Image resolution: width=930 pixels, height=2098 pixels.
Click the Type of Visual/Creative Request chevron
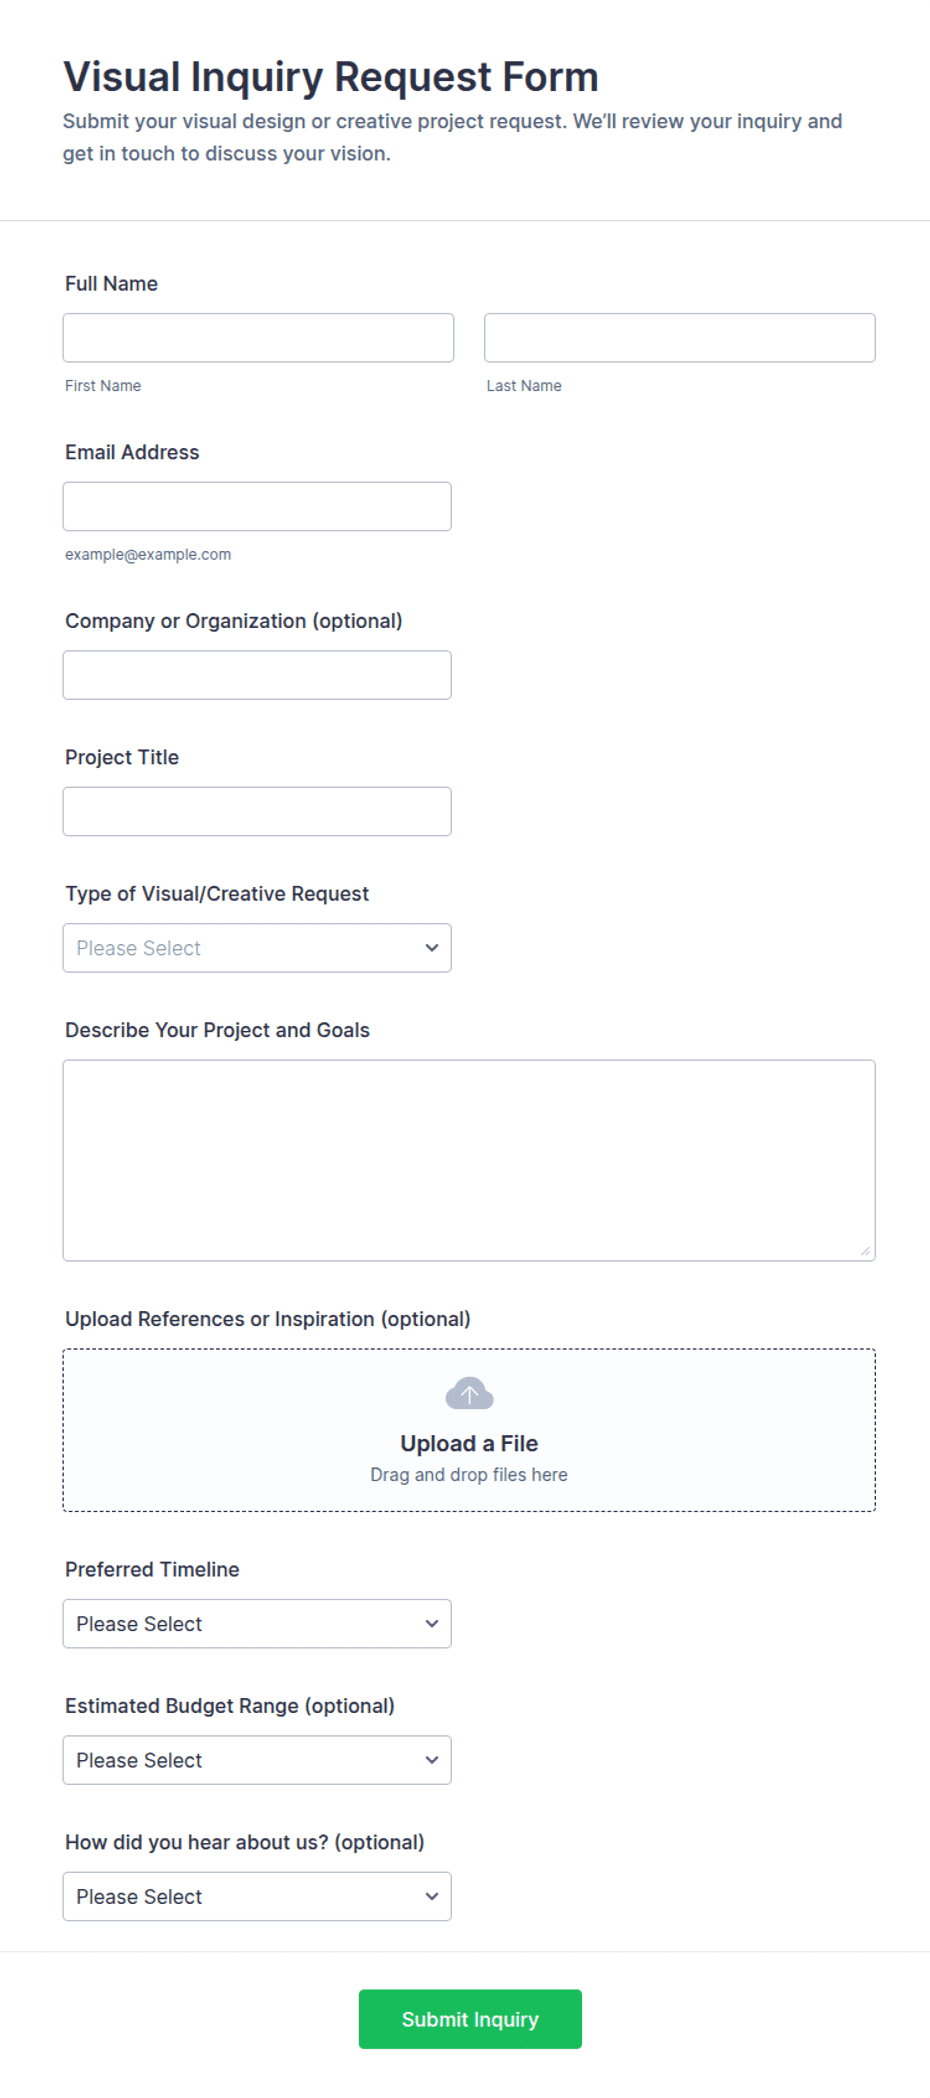[x=432, y=948]
